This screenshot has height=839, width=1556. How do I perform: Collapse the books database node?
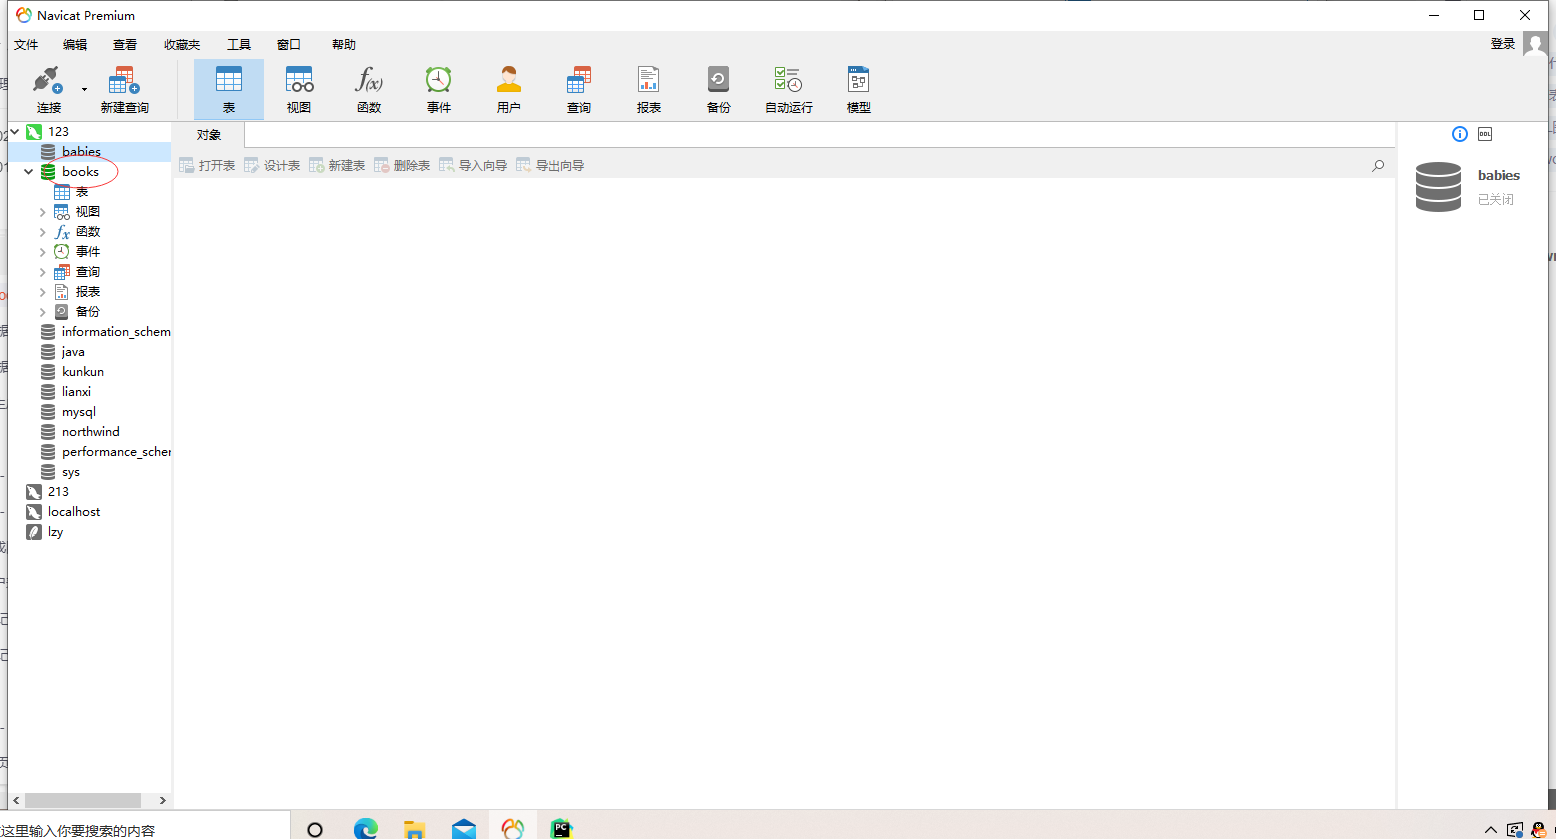pos(29,172)
